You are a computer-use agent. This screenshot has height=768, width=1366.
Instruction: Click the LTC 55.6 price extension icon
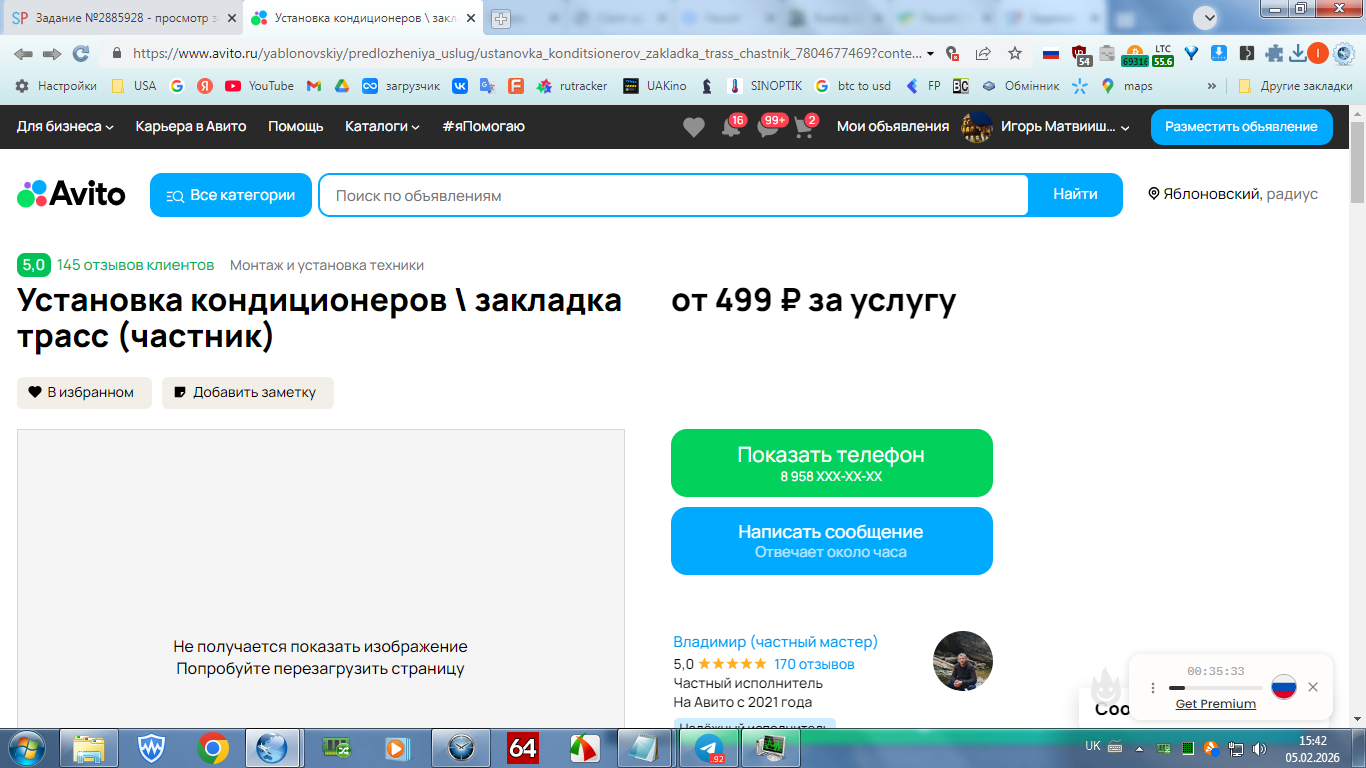(1162, 54)
